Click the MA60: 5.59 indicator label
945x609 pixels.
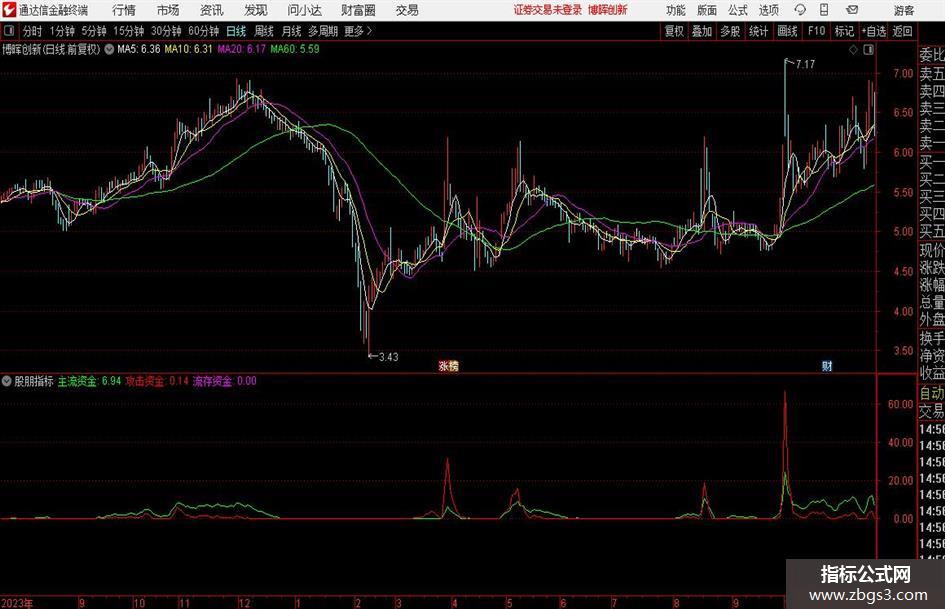(295, 49)
